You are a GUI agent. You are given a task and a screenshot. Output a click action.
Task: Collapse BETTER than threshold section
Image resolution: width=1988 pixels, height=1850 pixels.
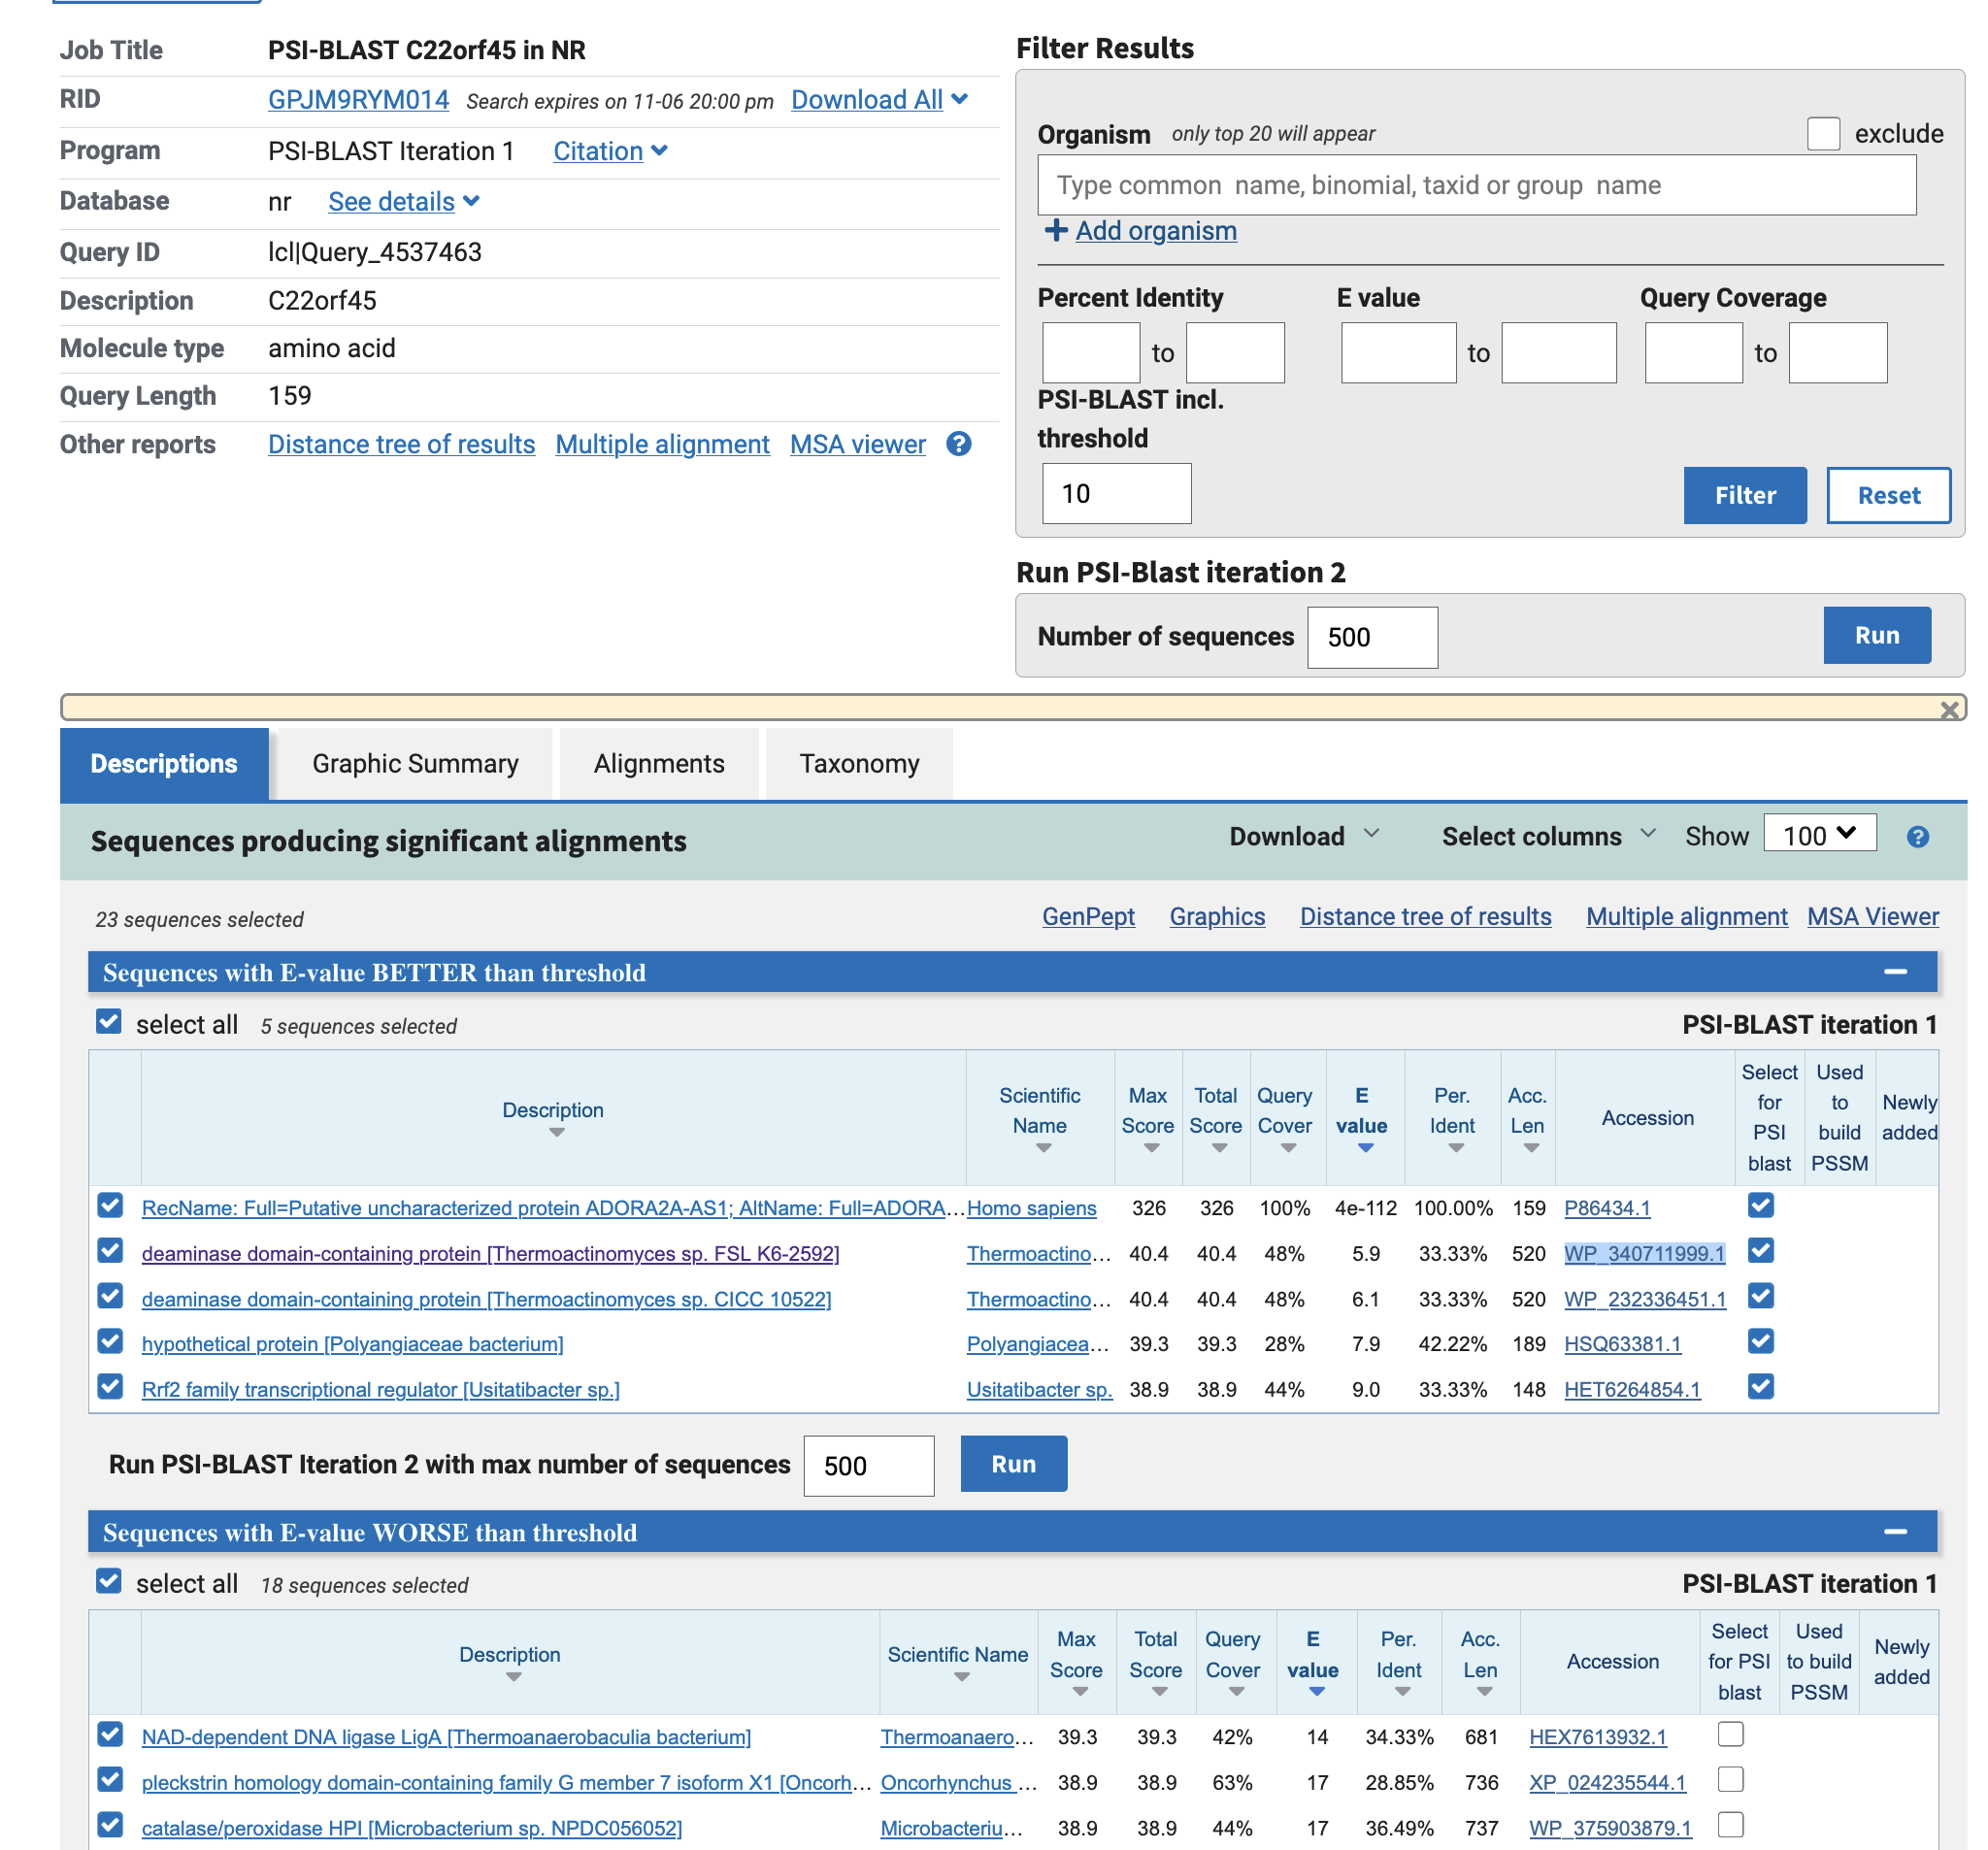(1894, 972)
